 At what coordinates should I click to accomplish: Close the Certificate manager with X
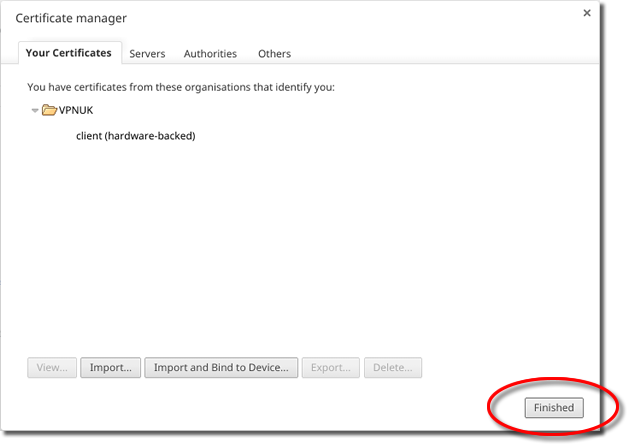pyautogui.click(x=585, y=13)
